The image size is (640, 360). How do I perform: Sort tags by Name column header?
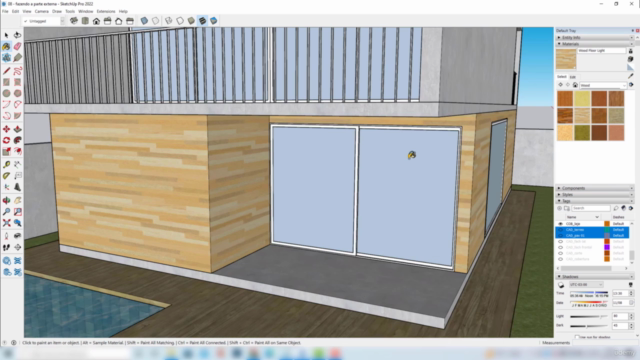[x=582, y=217]
